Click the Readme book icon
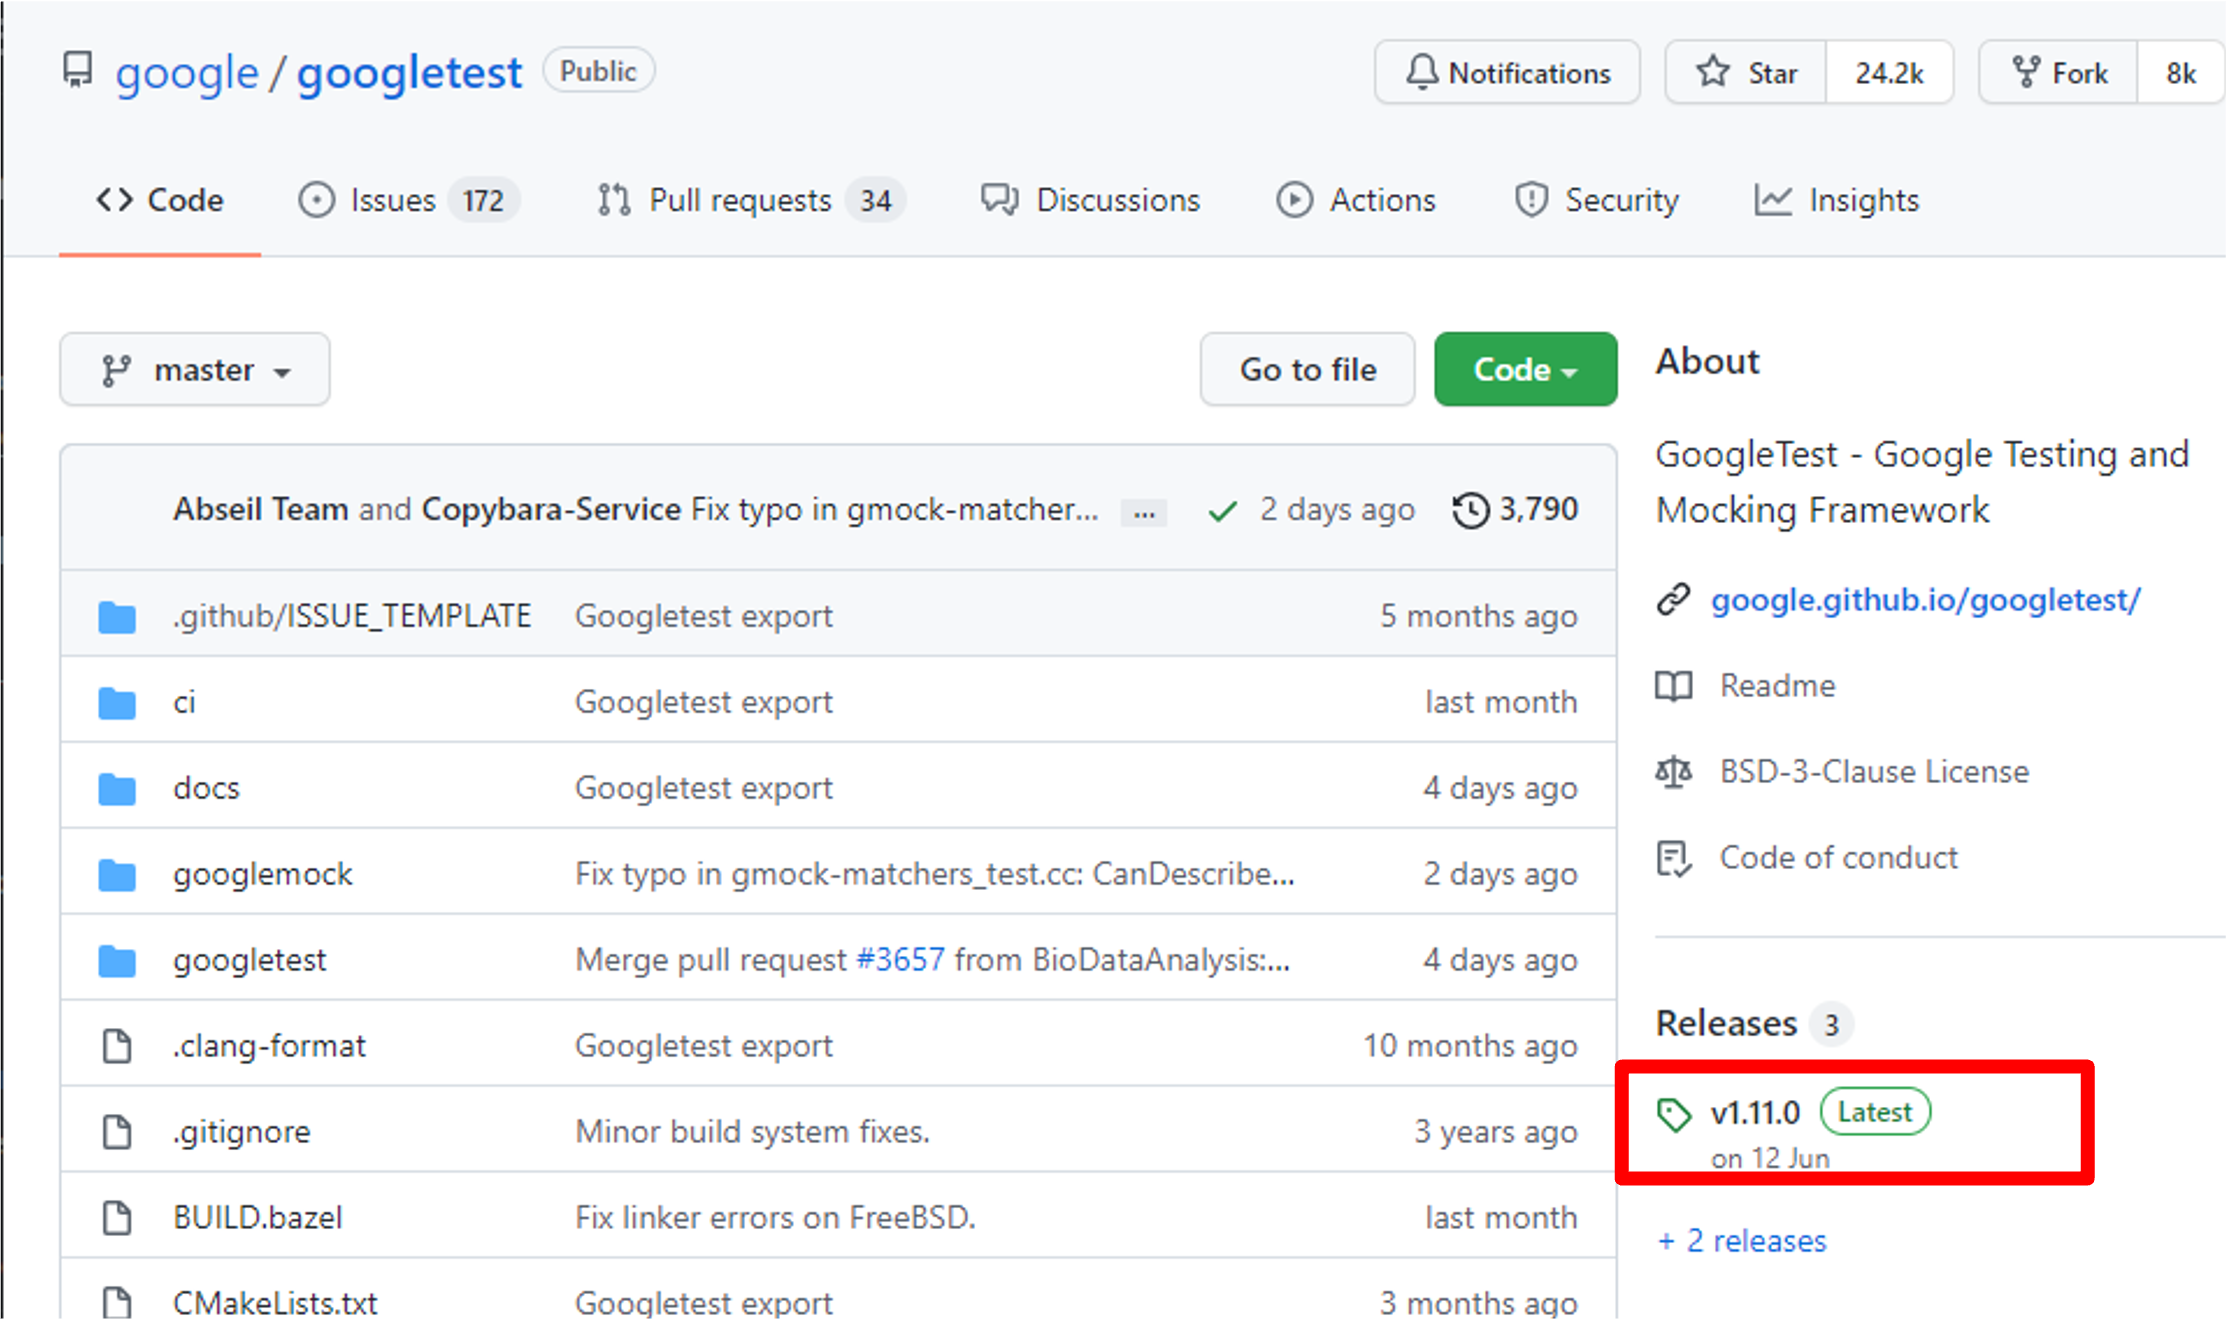The image size is (2227, 1320). point(1673,686)
